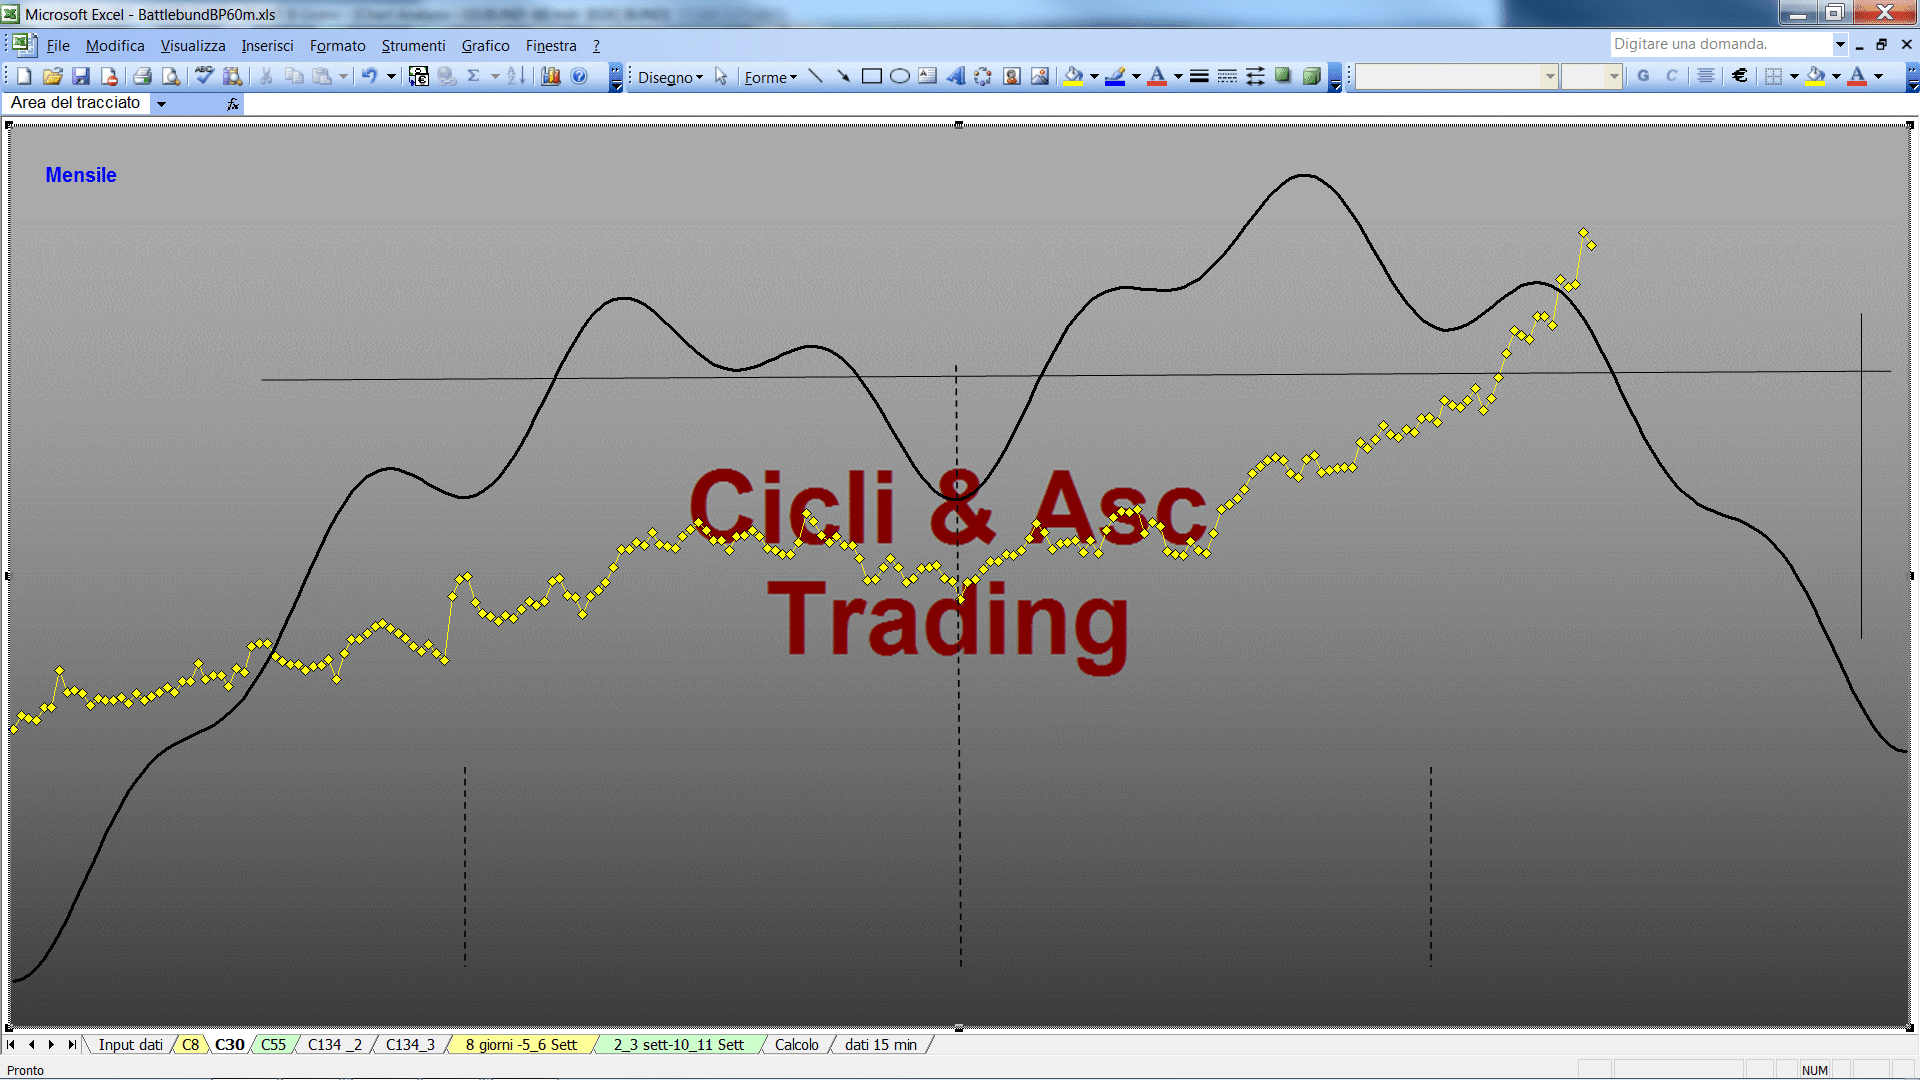Switch to the dati 15 min sheet tab
The height and width of the screenshot is (1080, 1920).
(880, 1044)
